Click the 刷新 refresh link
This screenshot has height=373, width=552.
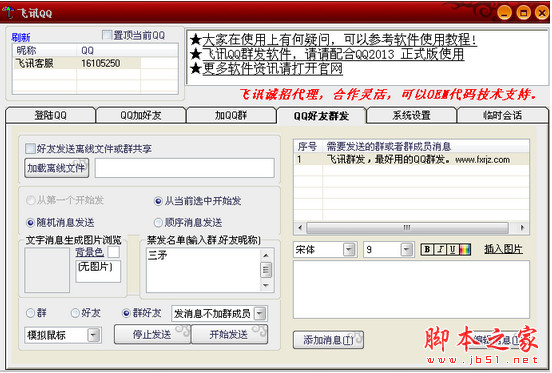(x=21, y=37)
